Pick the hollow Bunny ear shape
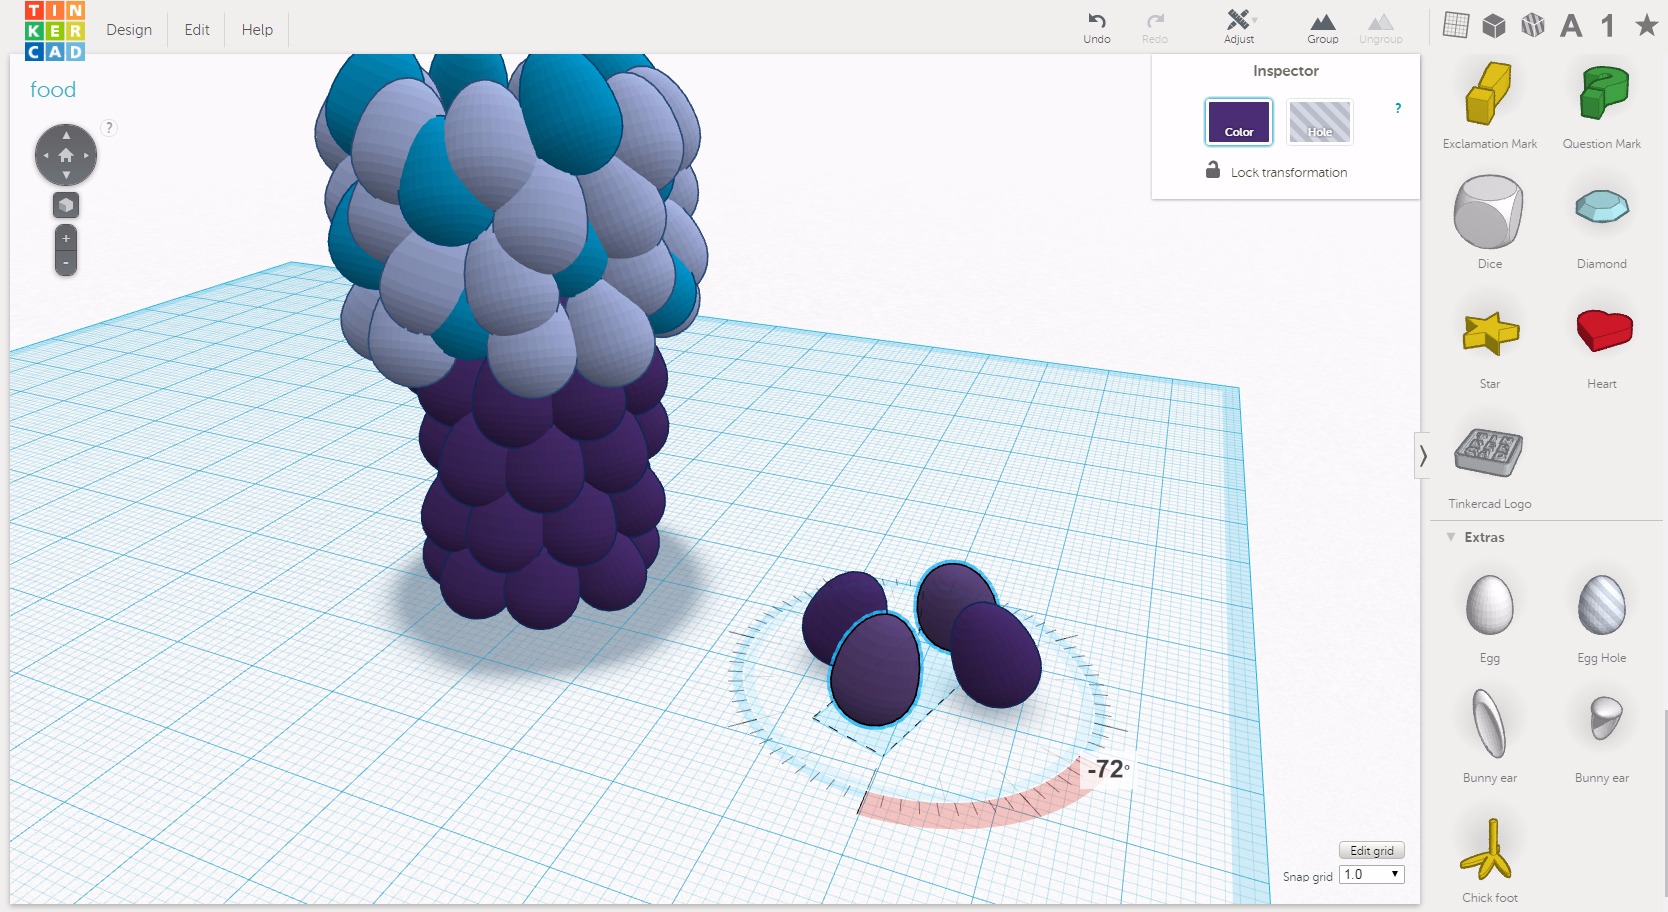Viewport: 1668px width, 912px height. [x=1605, y=718]
